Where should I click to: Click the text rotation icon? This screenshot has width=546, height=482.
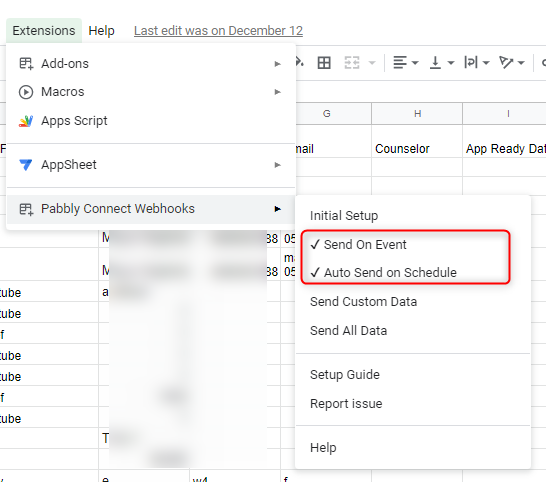pyautogui.click(x=506, y=63)
